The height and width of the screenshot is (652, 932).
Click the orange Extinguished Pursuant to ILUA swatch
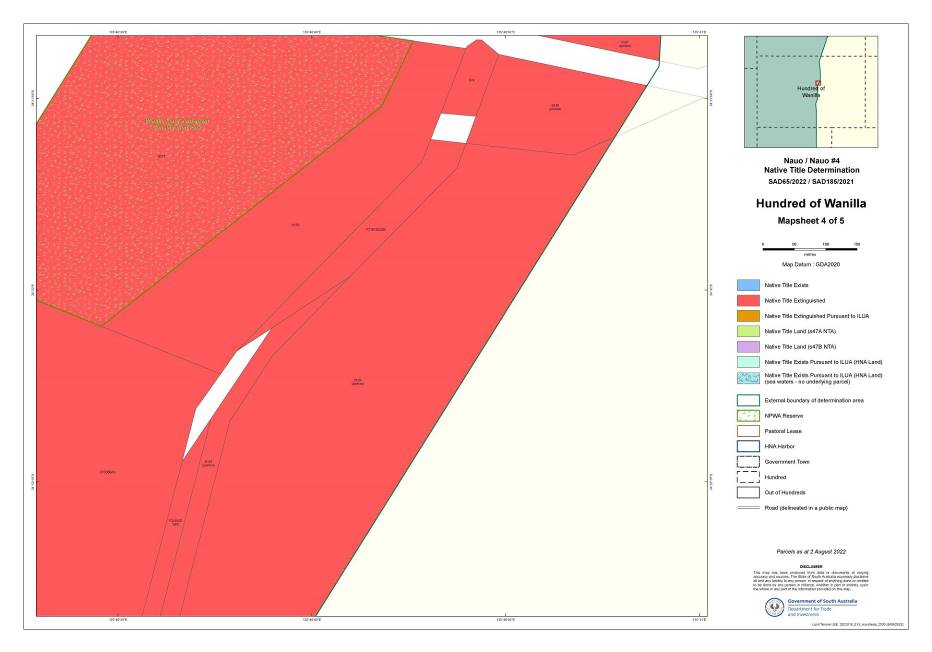748,316
